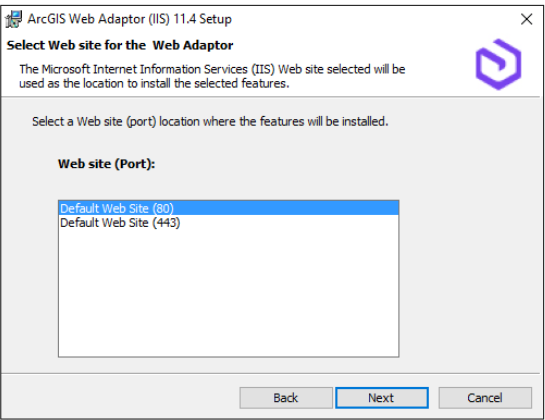Click blank row space right of "(443)" entry
This screenshot has height=420, width=545.
click(x=289, y=223)
